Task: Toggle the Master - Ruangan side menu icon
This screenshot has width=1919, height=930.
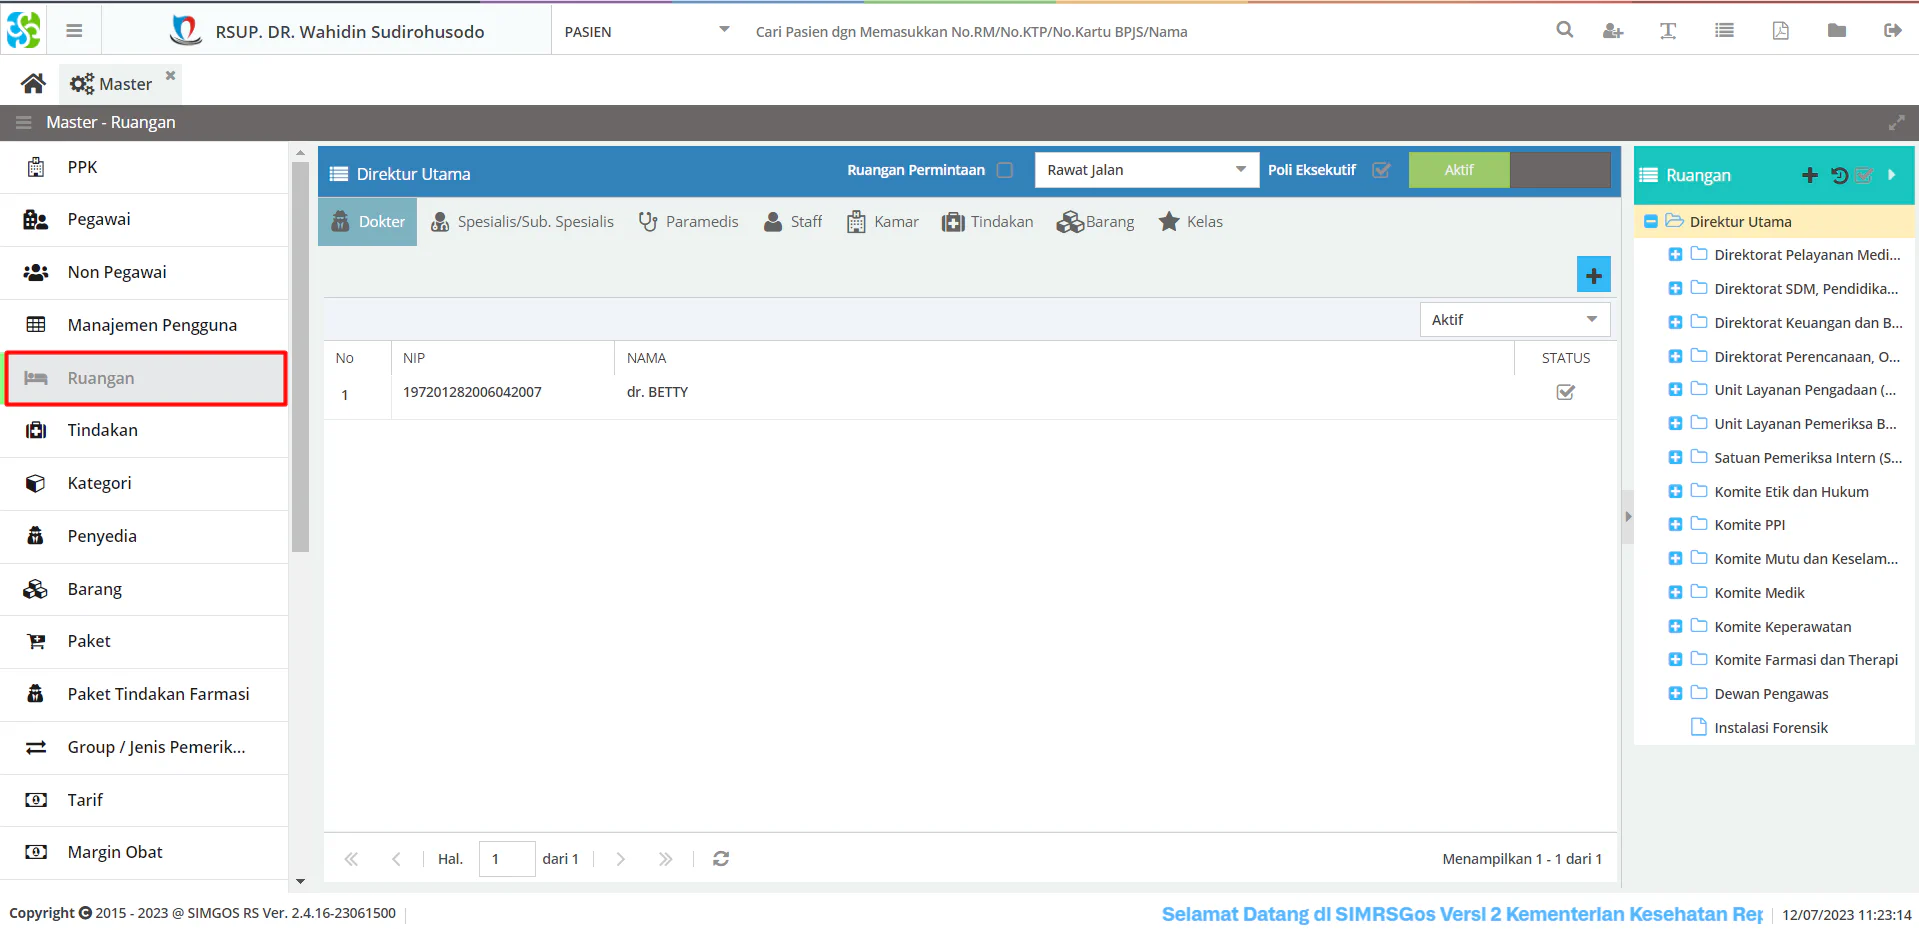Action: pos(23,122)
